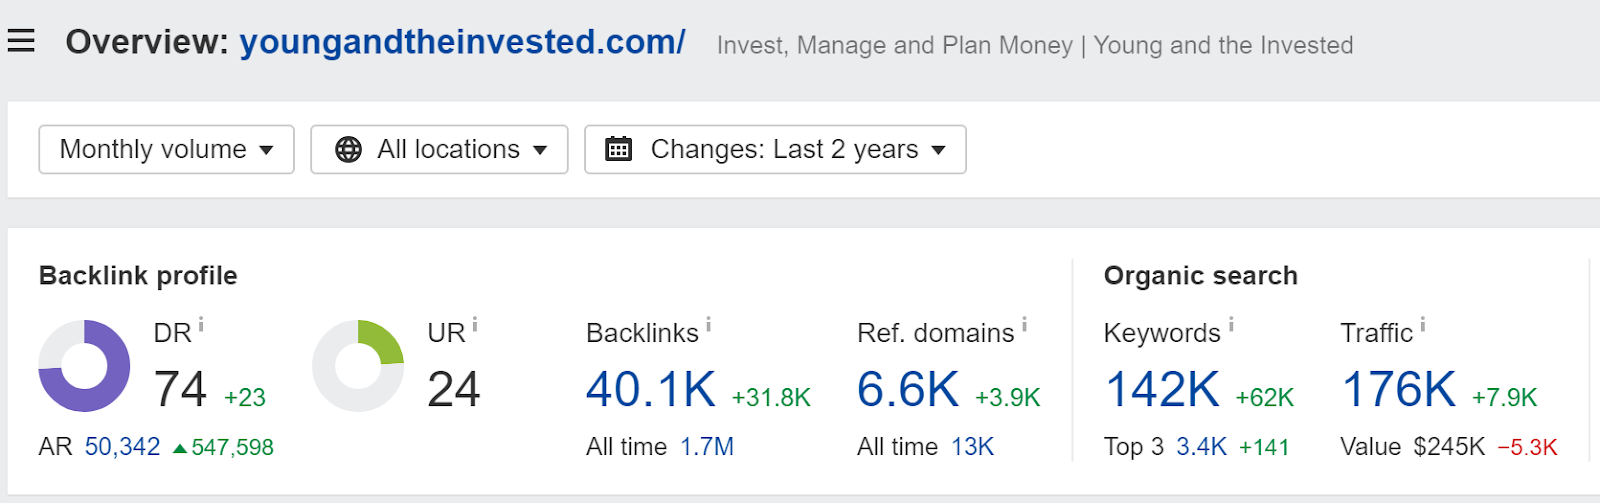Click the globe icon in locations filter

click(x=348, y=150)
